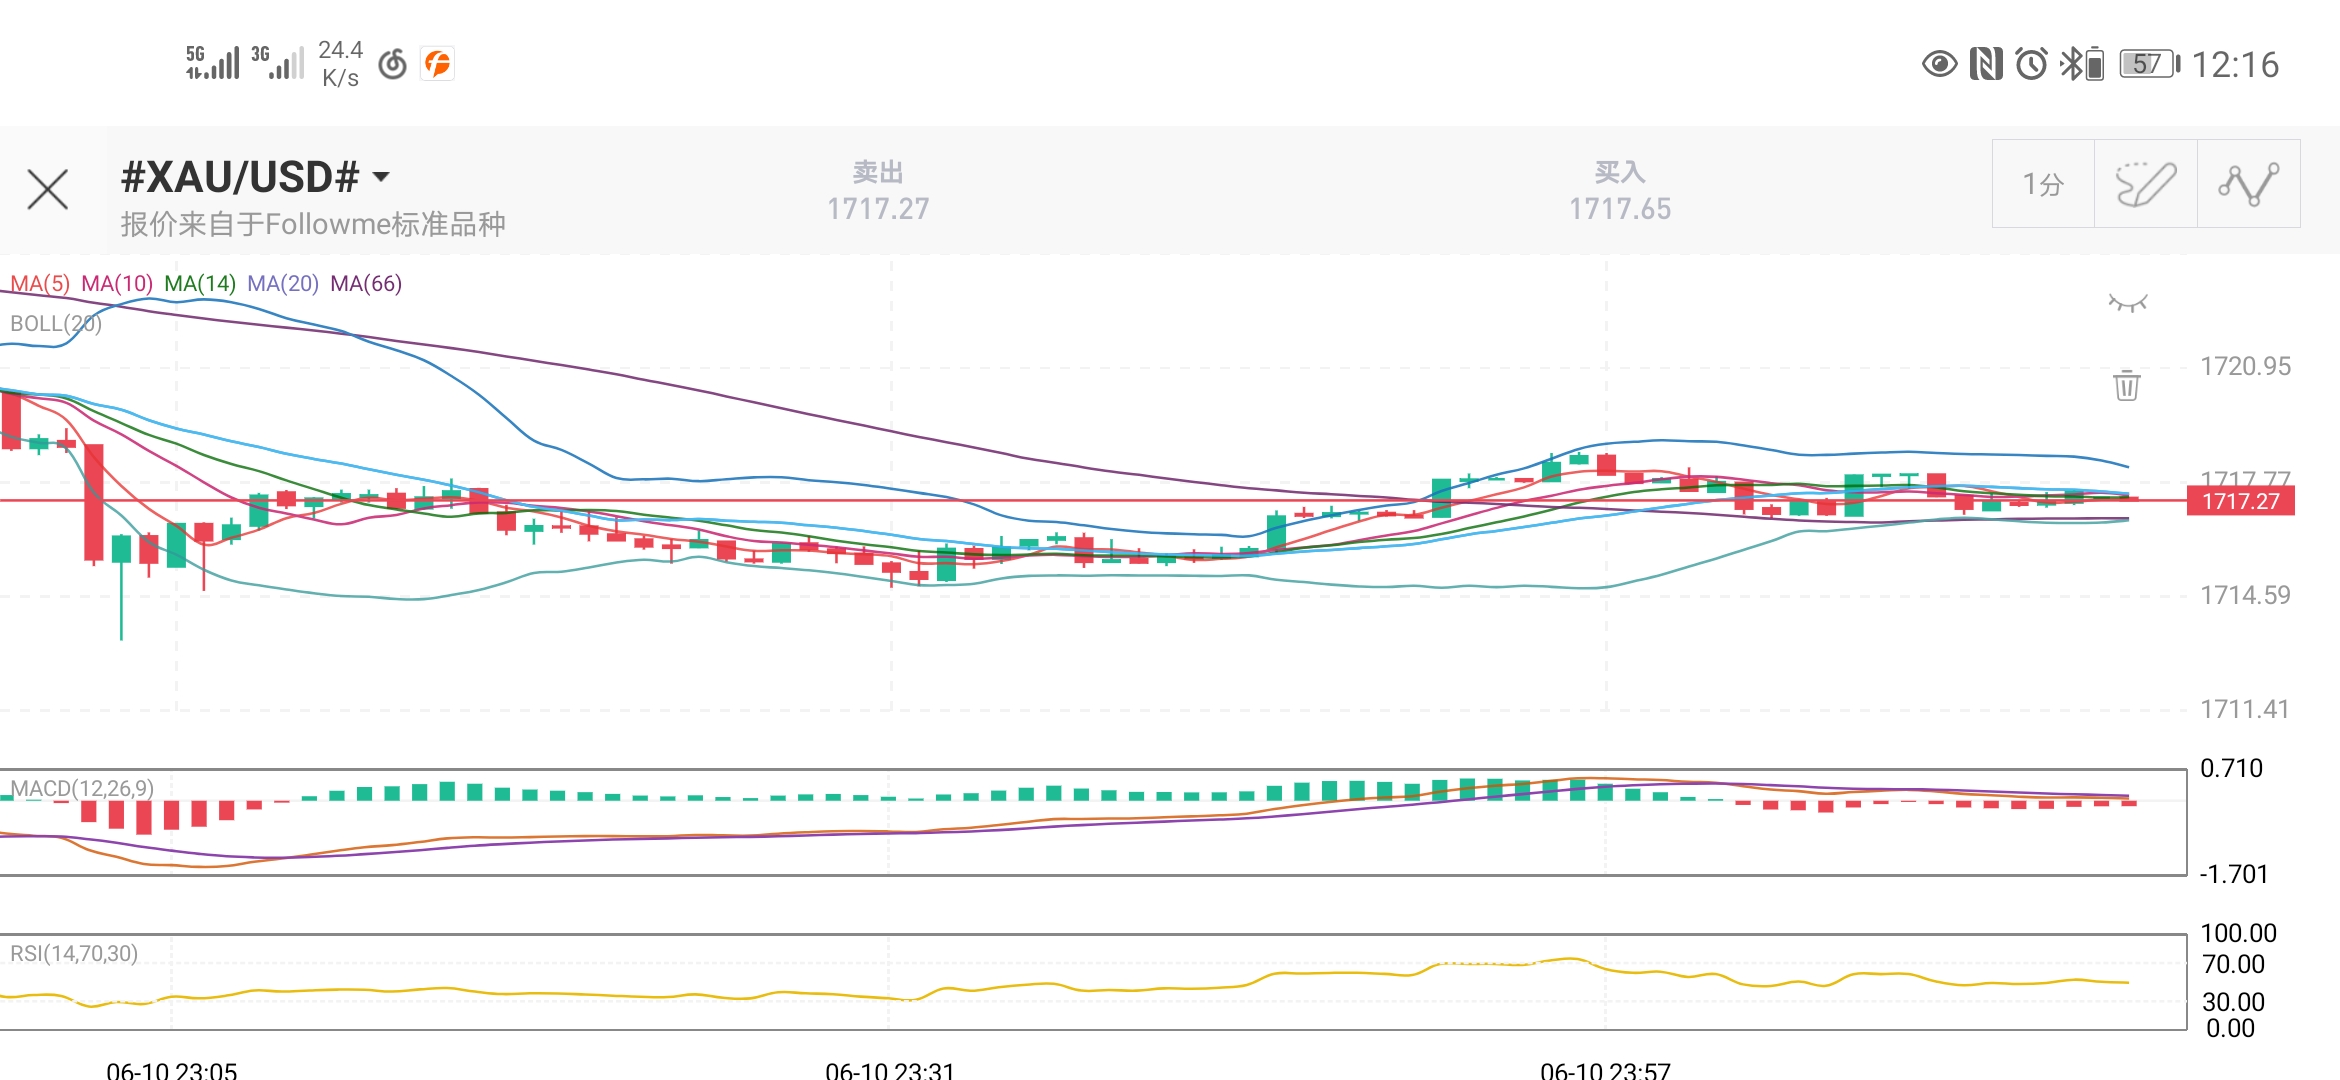Viewport: 2340px width, 1080px height.
Task: Tap the alarm clock status icon
Action: [2031, 64]
